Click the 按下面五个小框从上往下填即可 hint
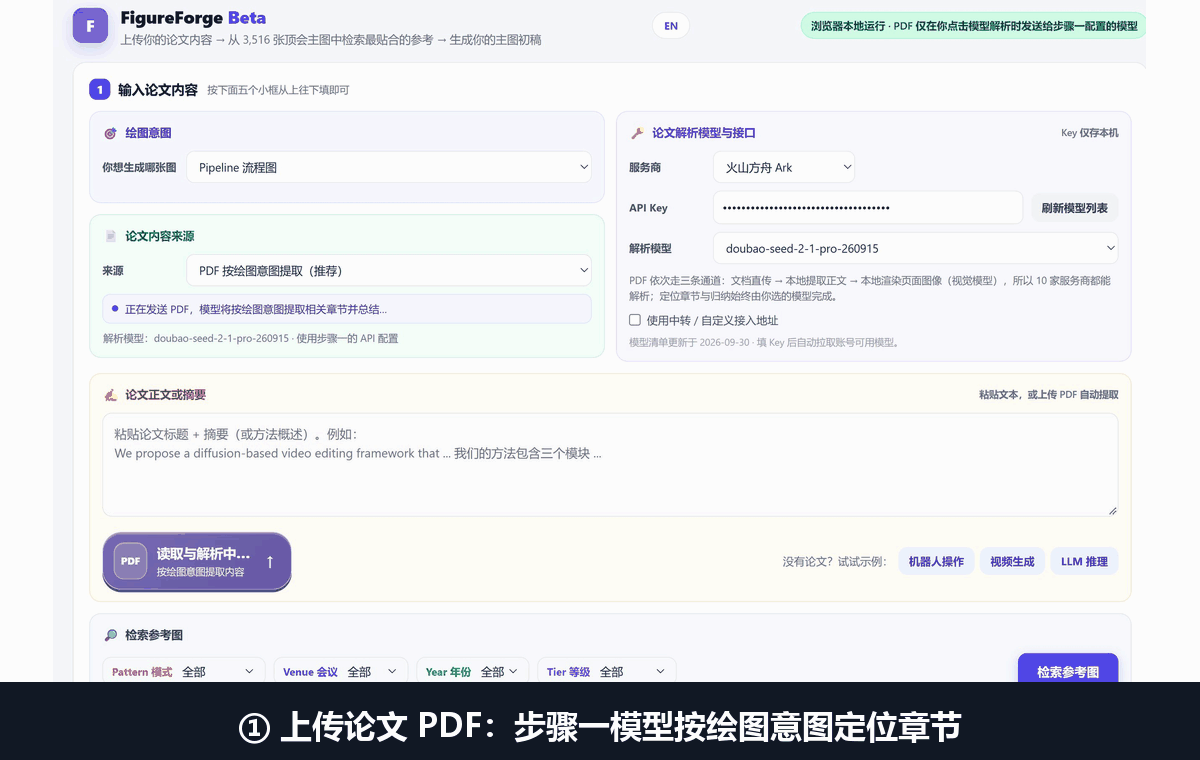Screen dimensions: 1200x760 click(x=278, y=90)
